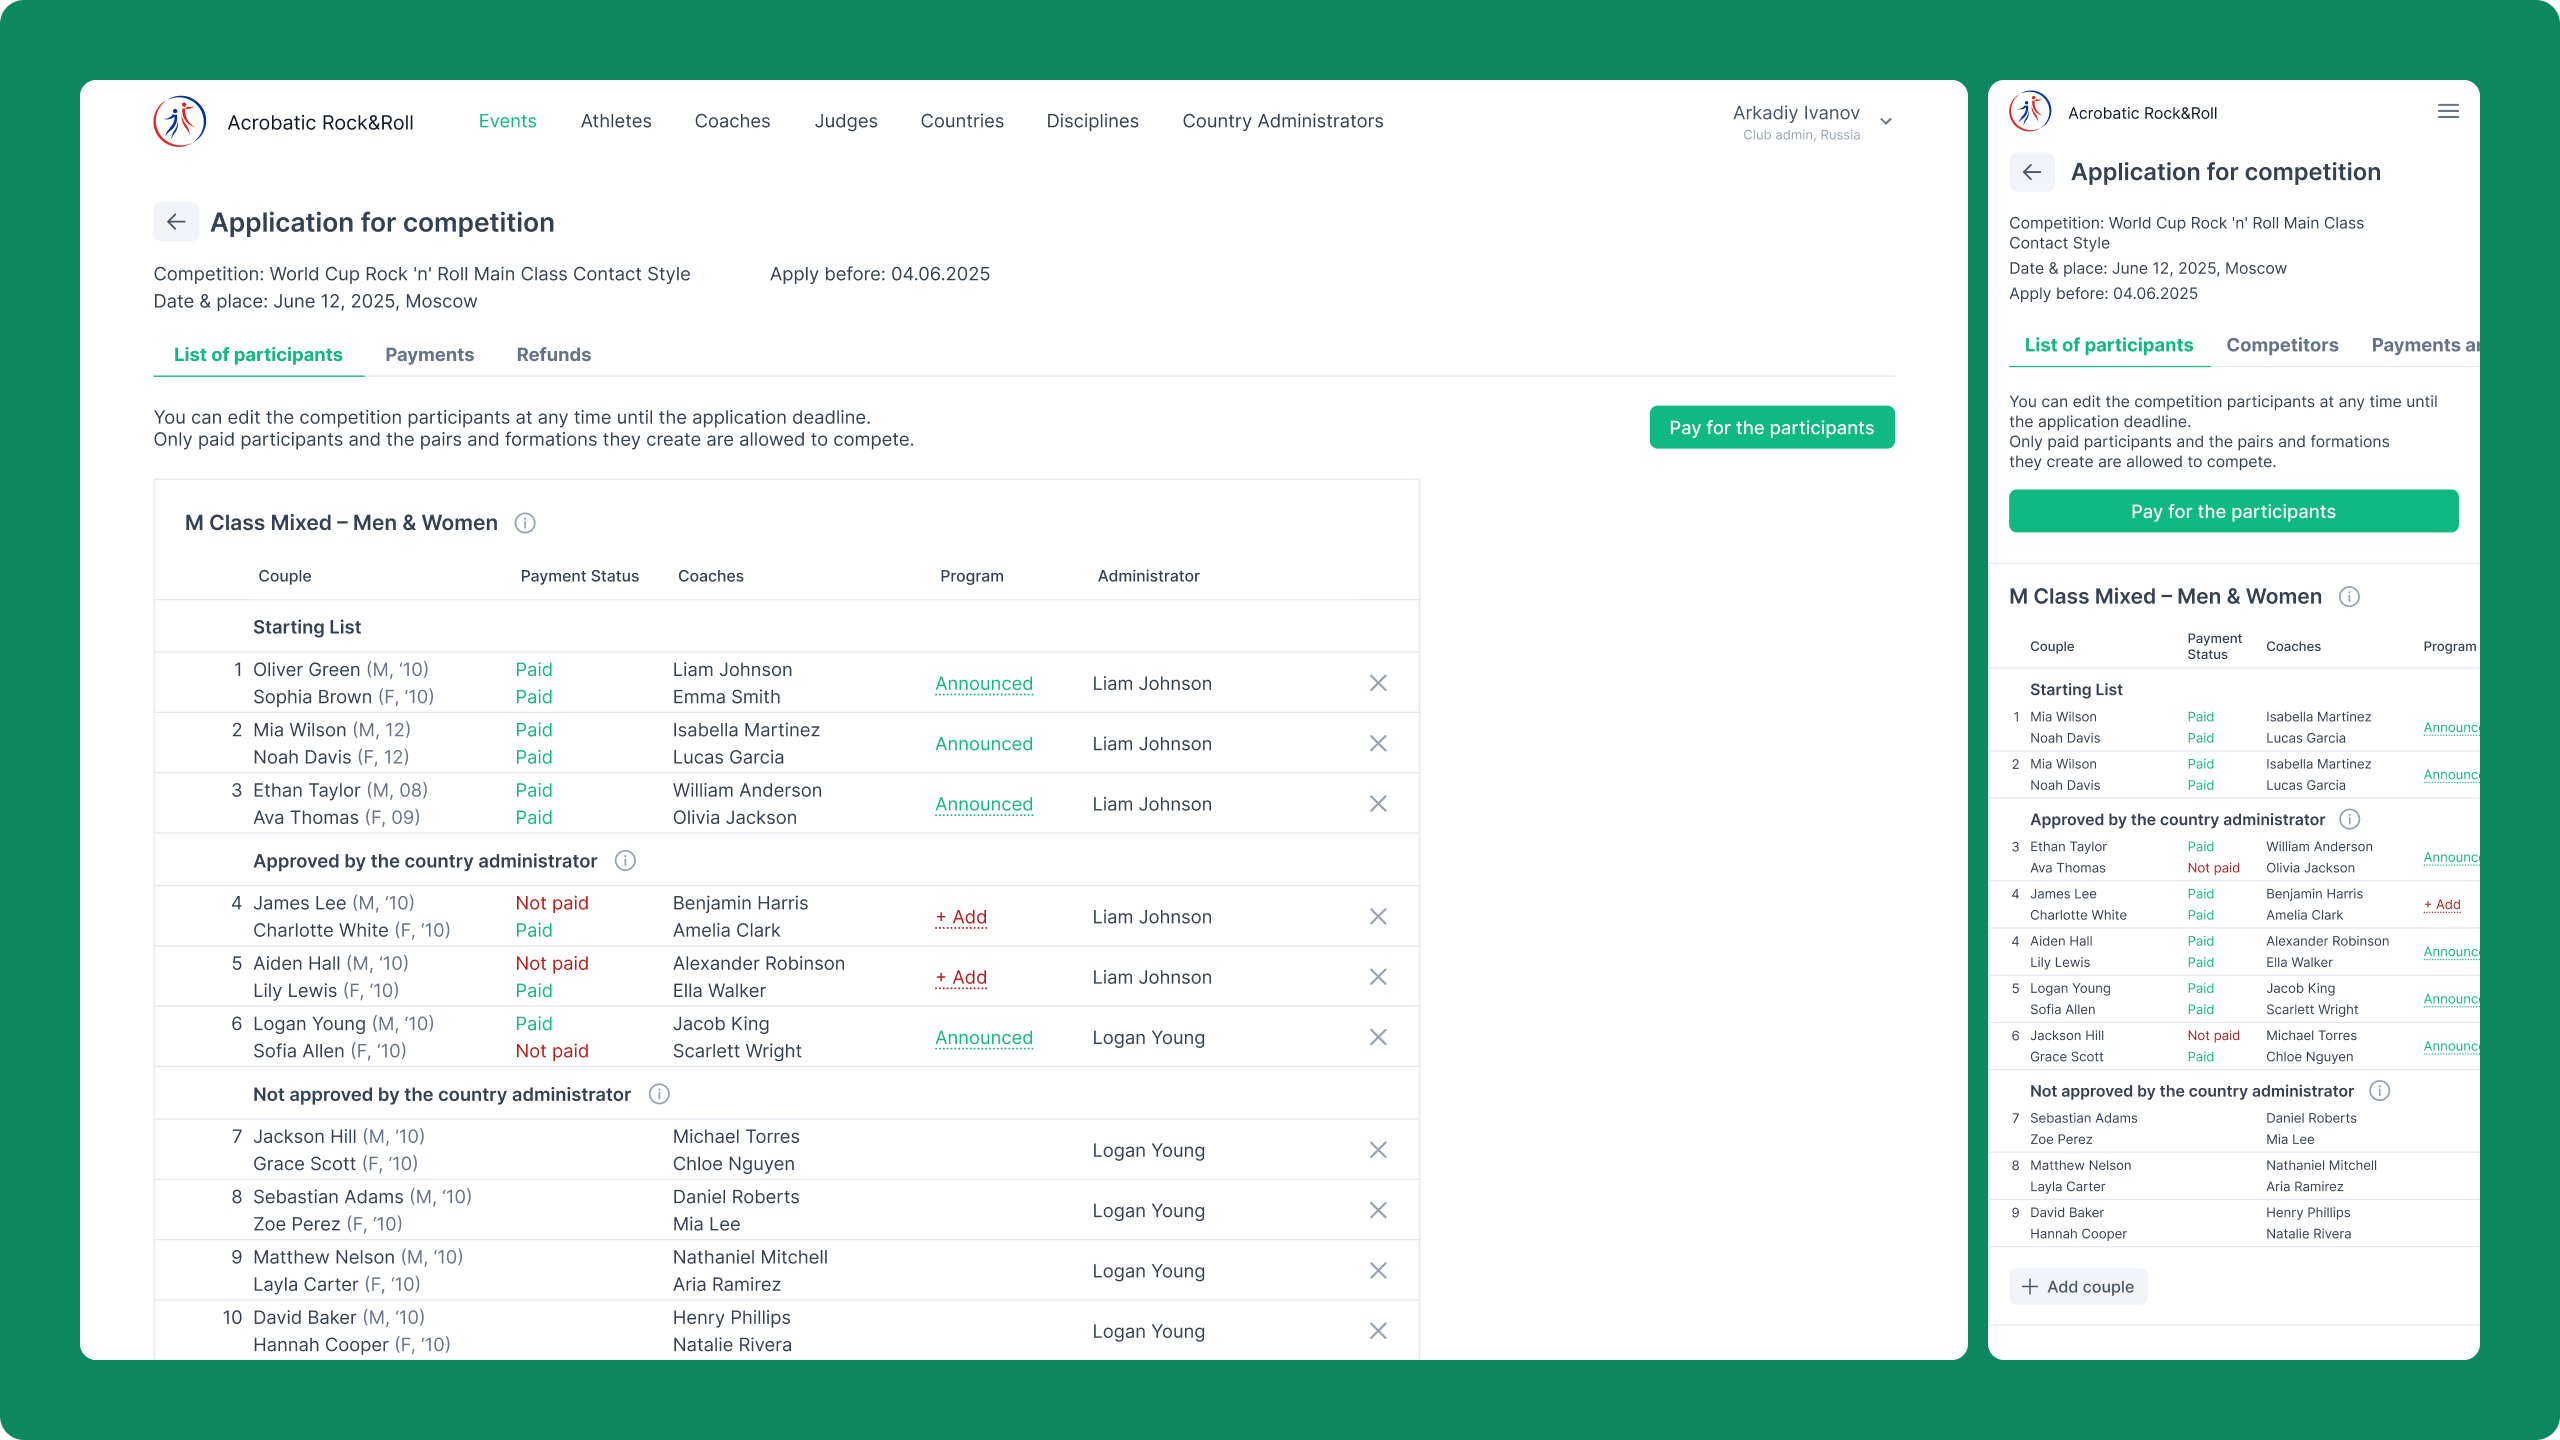Click the 'Not paid' status for Ava Thomas in the mobile panel
This screenshot has width=2560, height=1440.
pyautogui.click(x=2213, y=868)
